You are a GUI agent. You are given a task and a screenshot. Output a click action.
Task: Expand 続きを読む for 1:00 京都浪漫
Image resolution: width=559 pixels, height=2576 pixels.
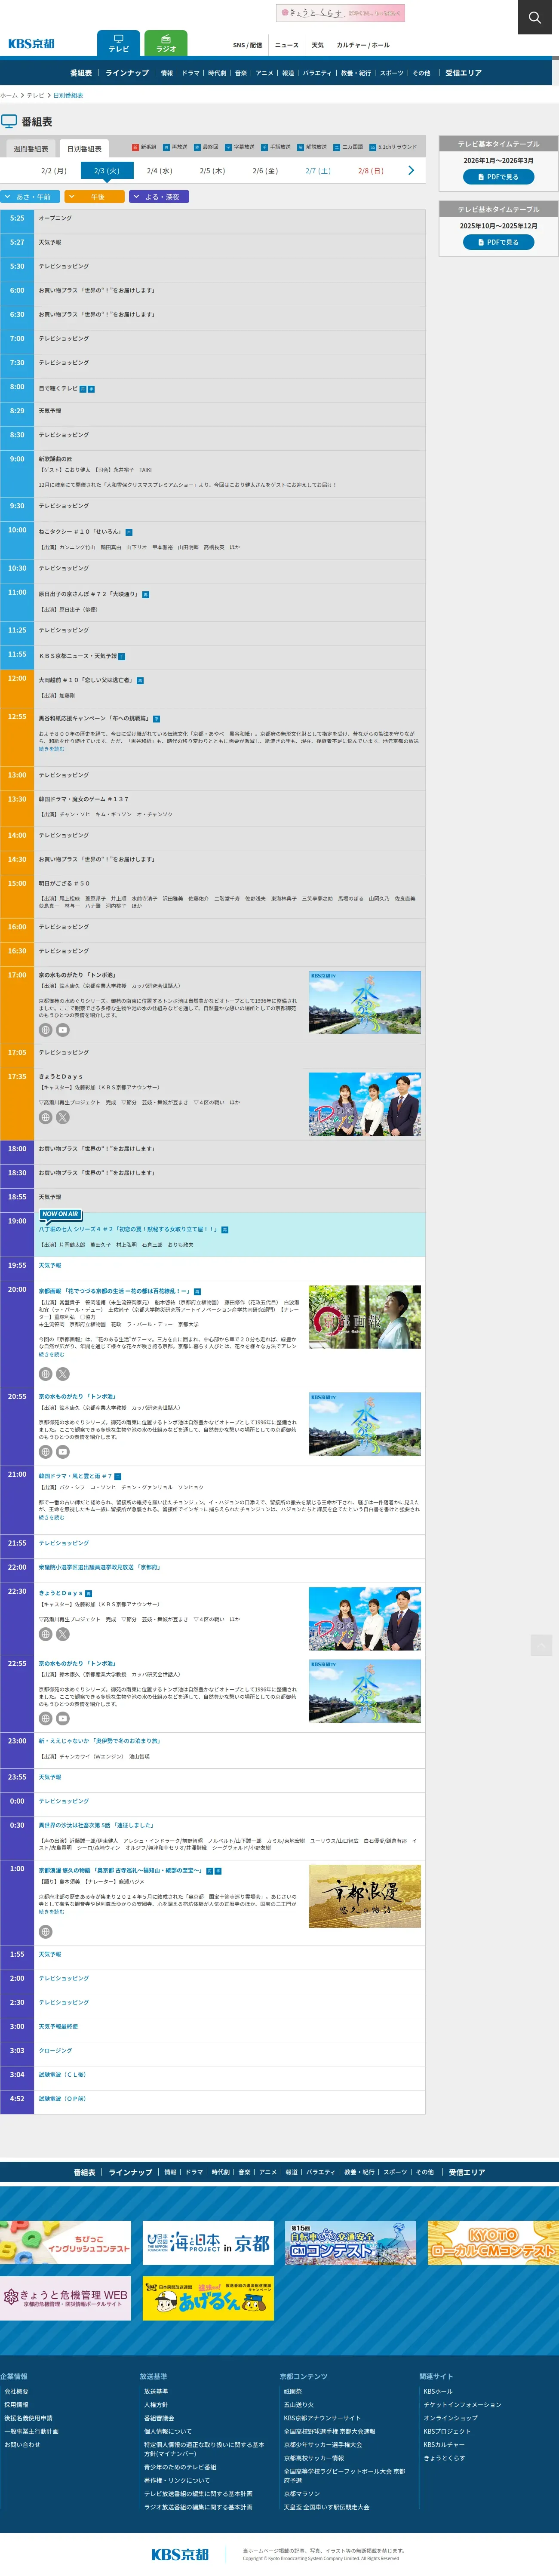pos(51,1911)
